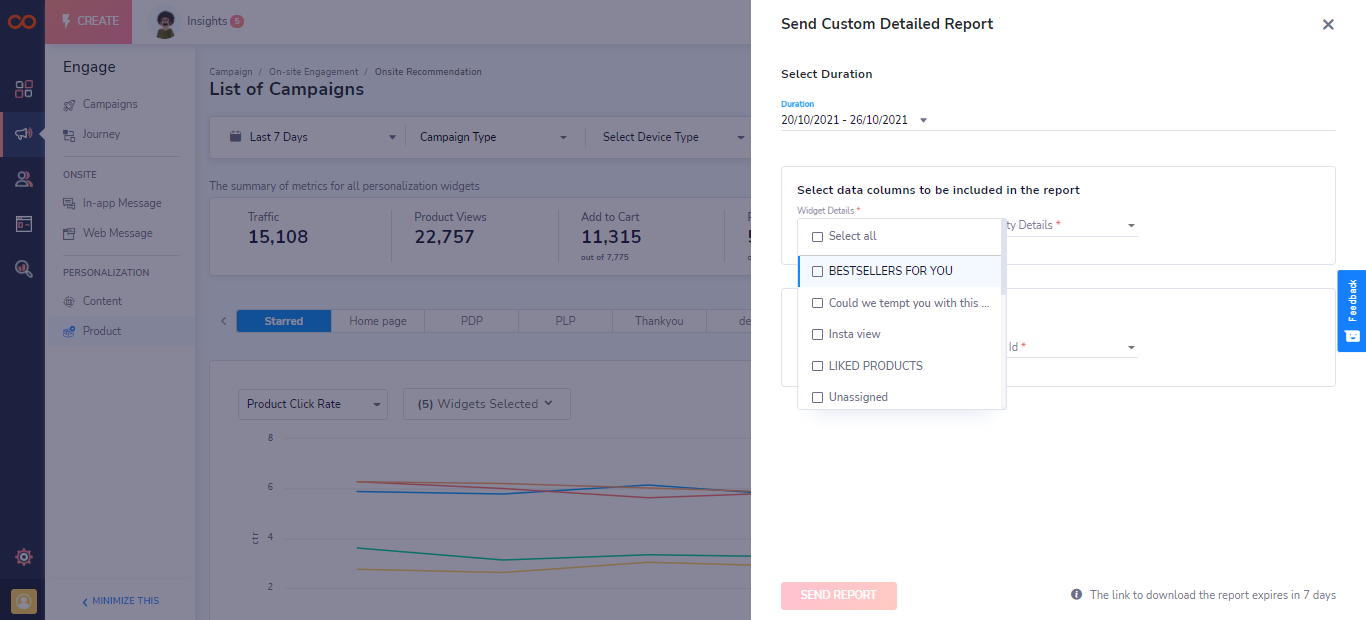Image resolution: width=1366 pixels, height=620 pixels.
Task: Click the SEND REPORT button
Action: coord(839,596)
